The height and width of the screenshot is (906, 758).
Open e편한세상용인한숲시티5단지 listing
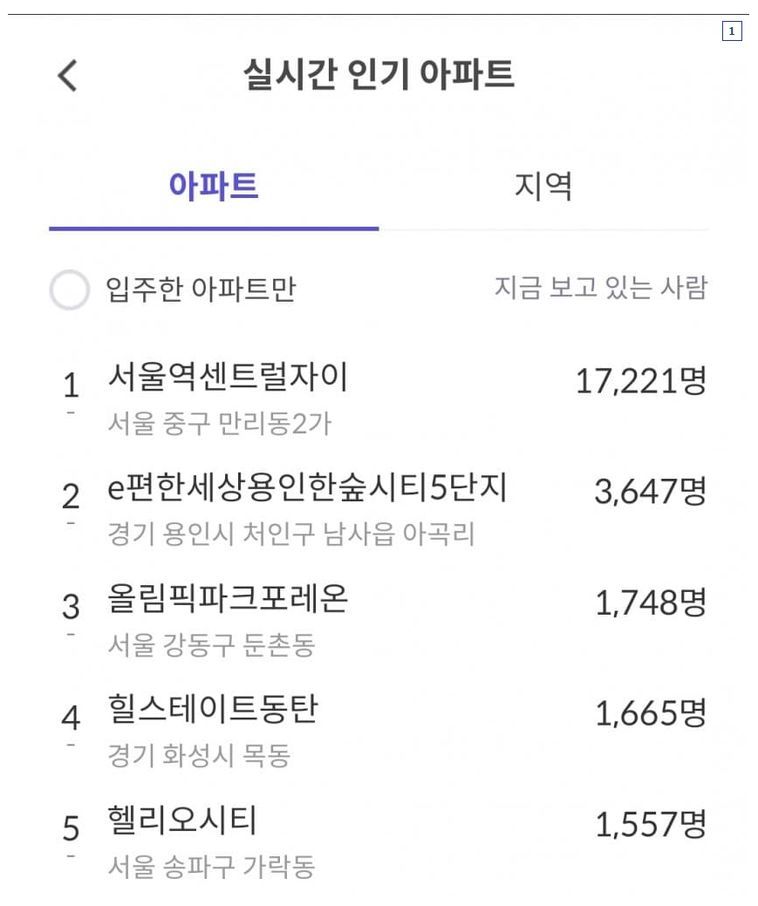(x=307, y=488)
